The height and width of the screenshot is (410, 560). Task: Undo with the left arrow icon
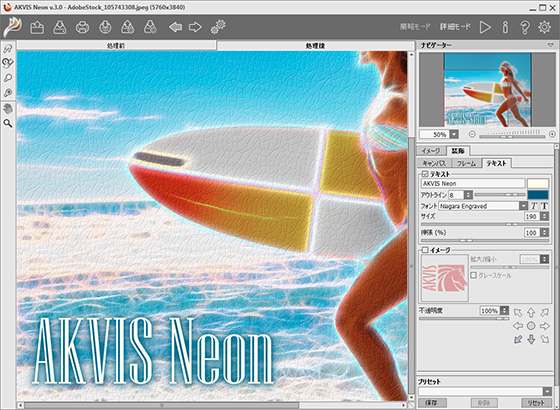coord(175,27)
